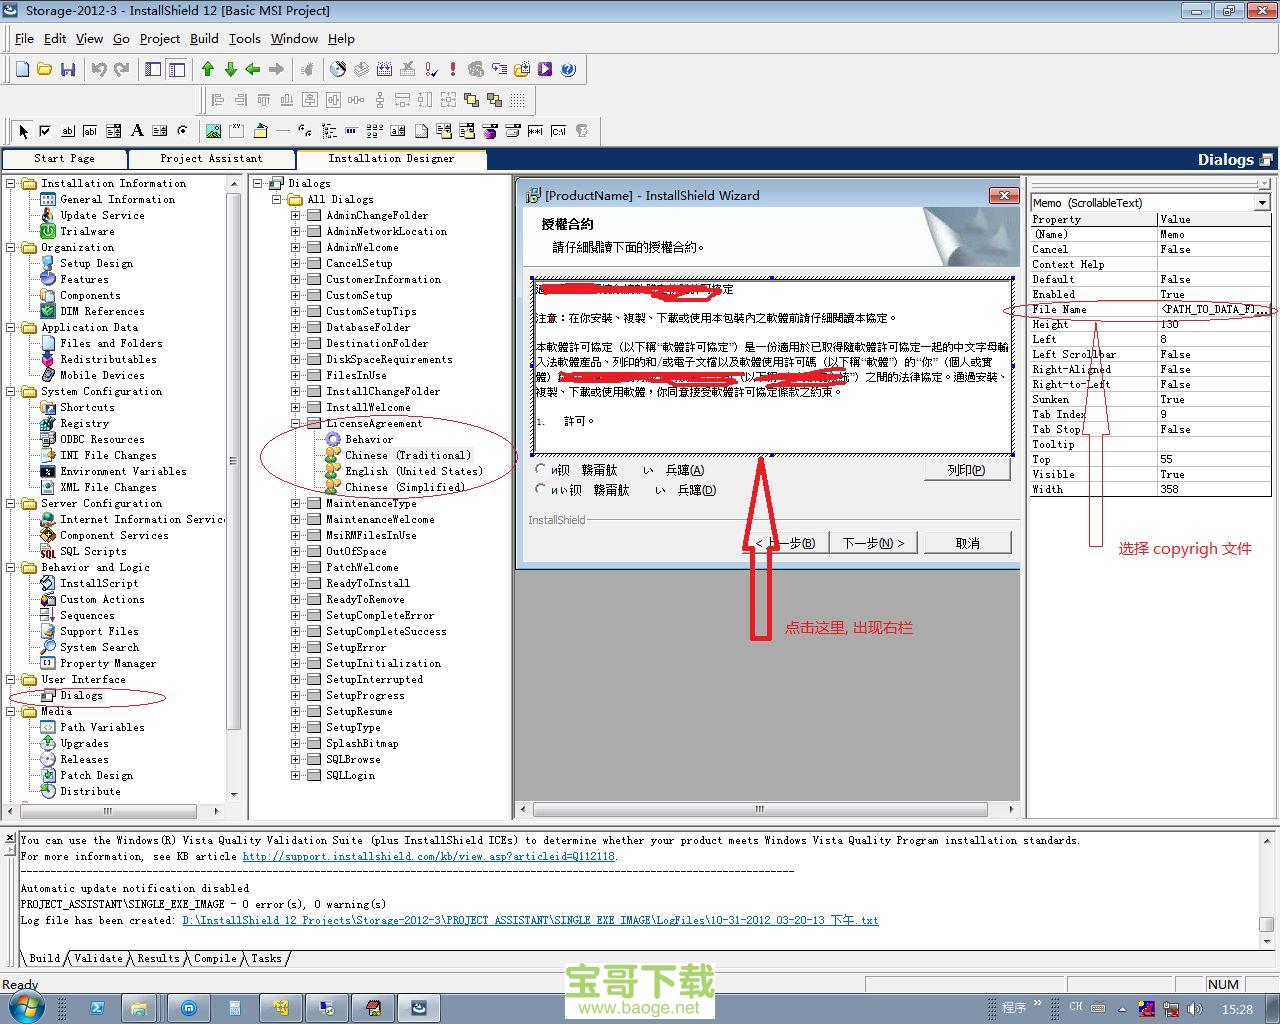Image resolution: width=1280 pixels, height=1024 pixels.
Task: Click the File Name property value cell
Action: (1216, 309)
